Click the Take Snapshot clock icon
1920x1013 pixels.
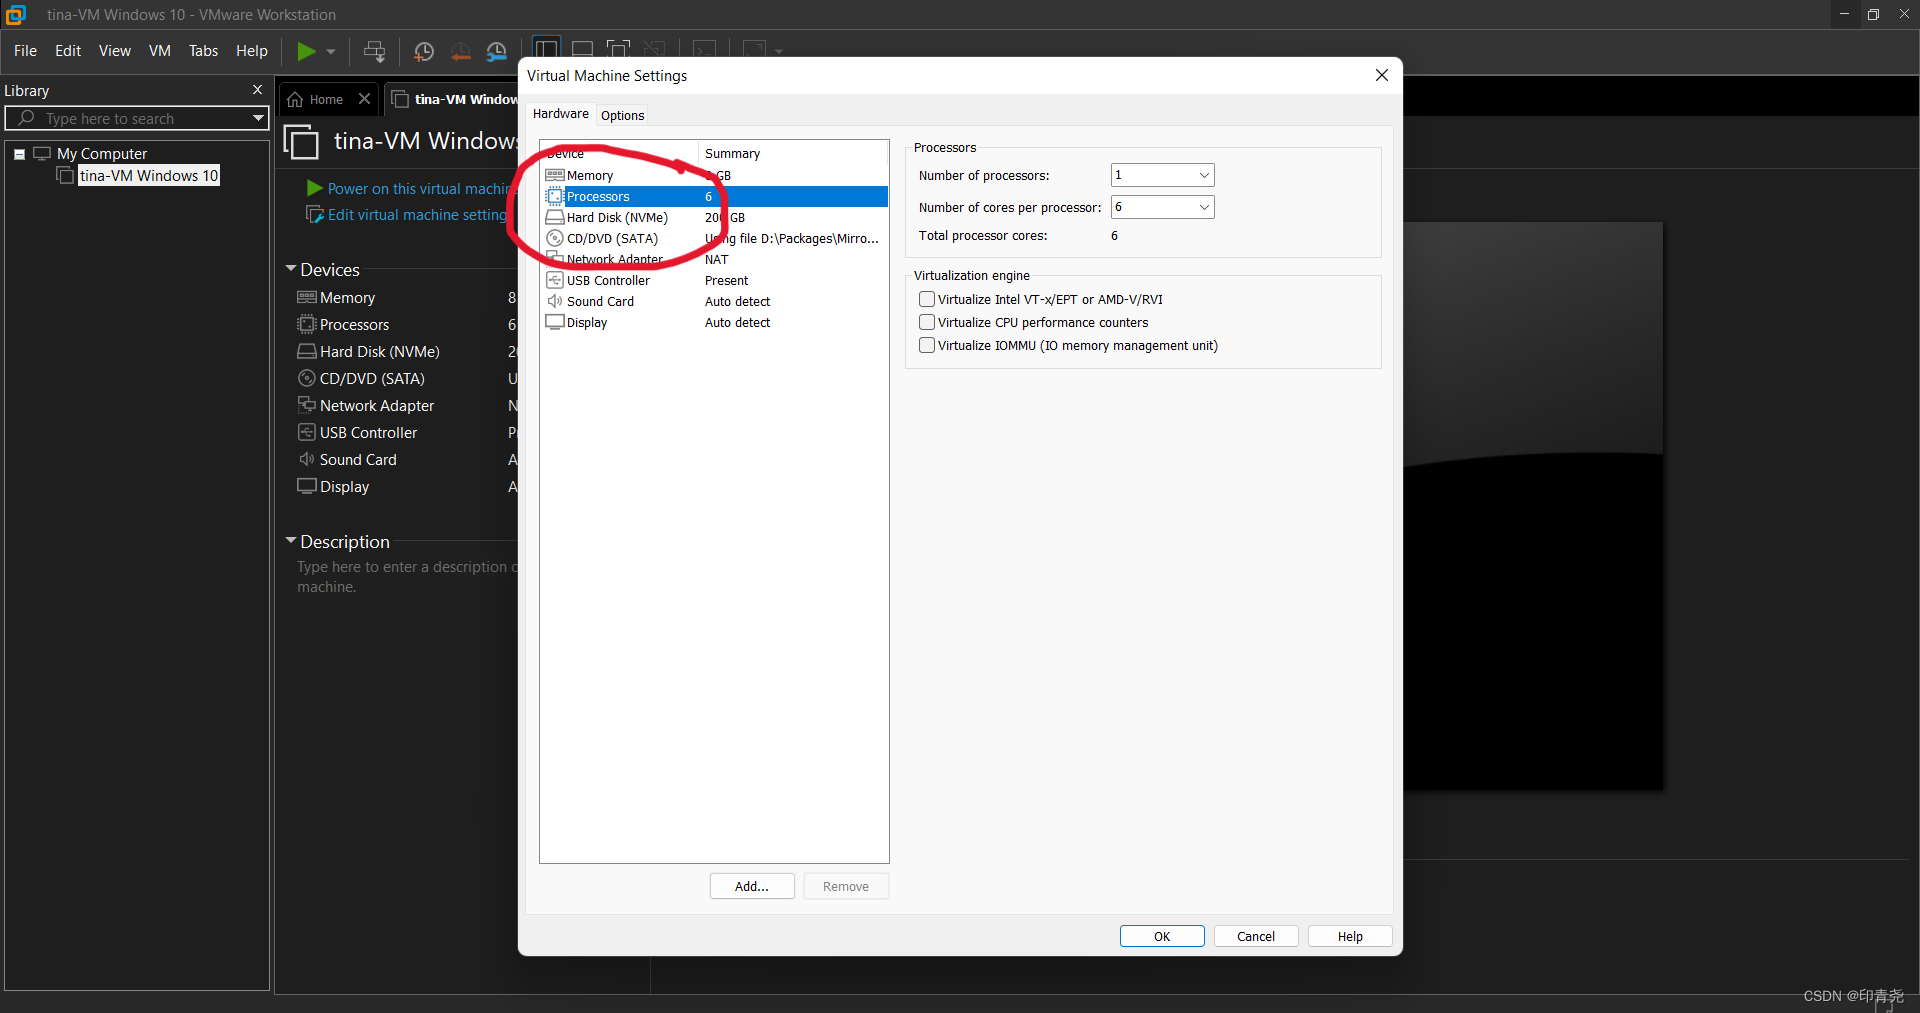point(424,51)
